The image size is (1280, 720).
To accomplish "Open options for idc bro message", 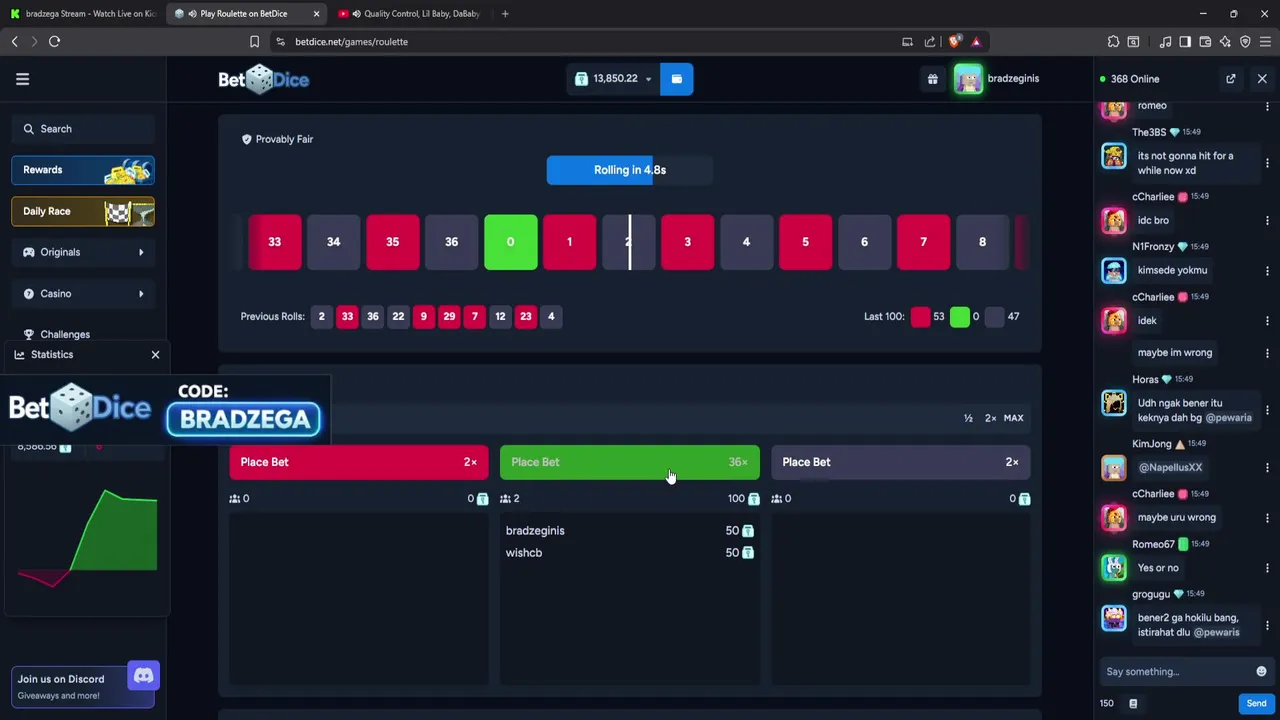I will (x=1267, y=220).
